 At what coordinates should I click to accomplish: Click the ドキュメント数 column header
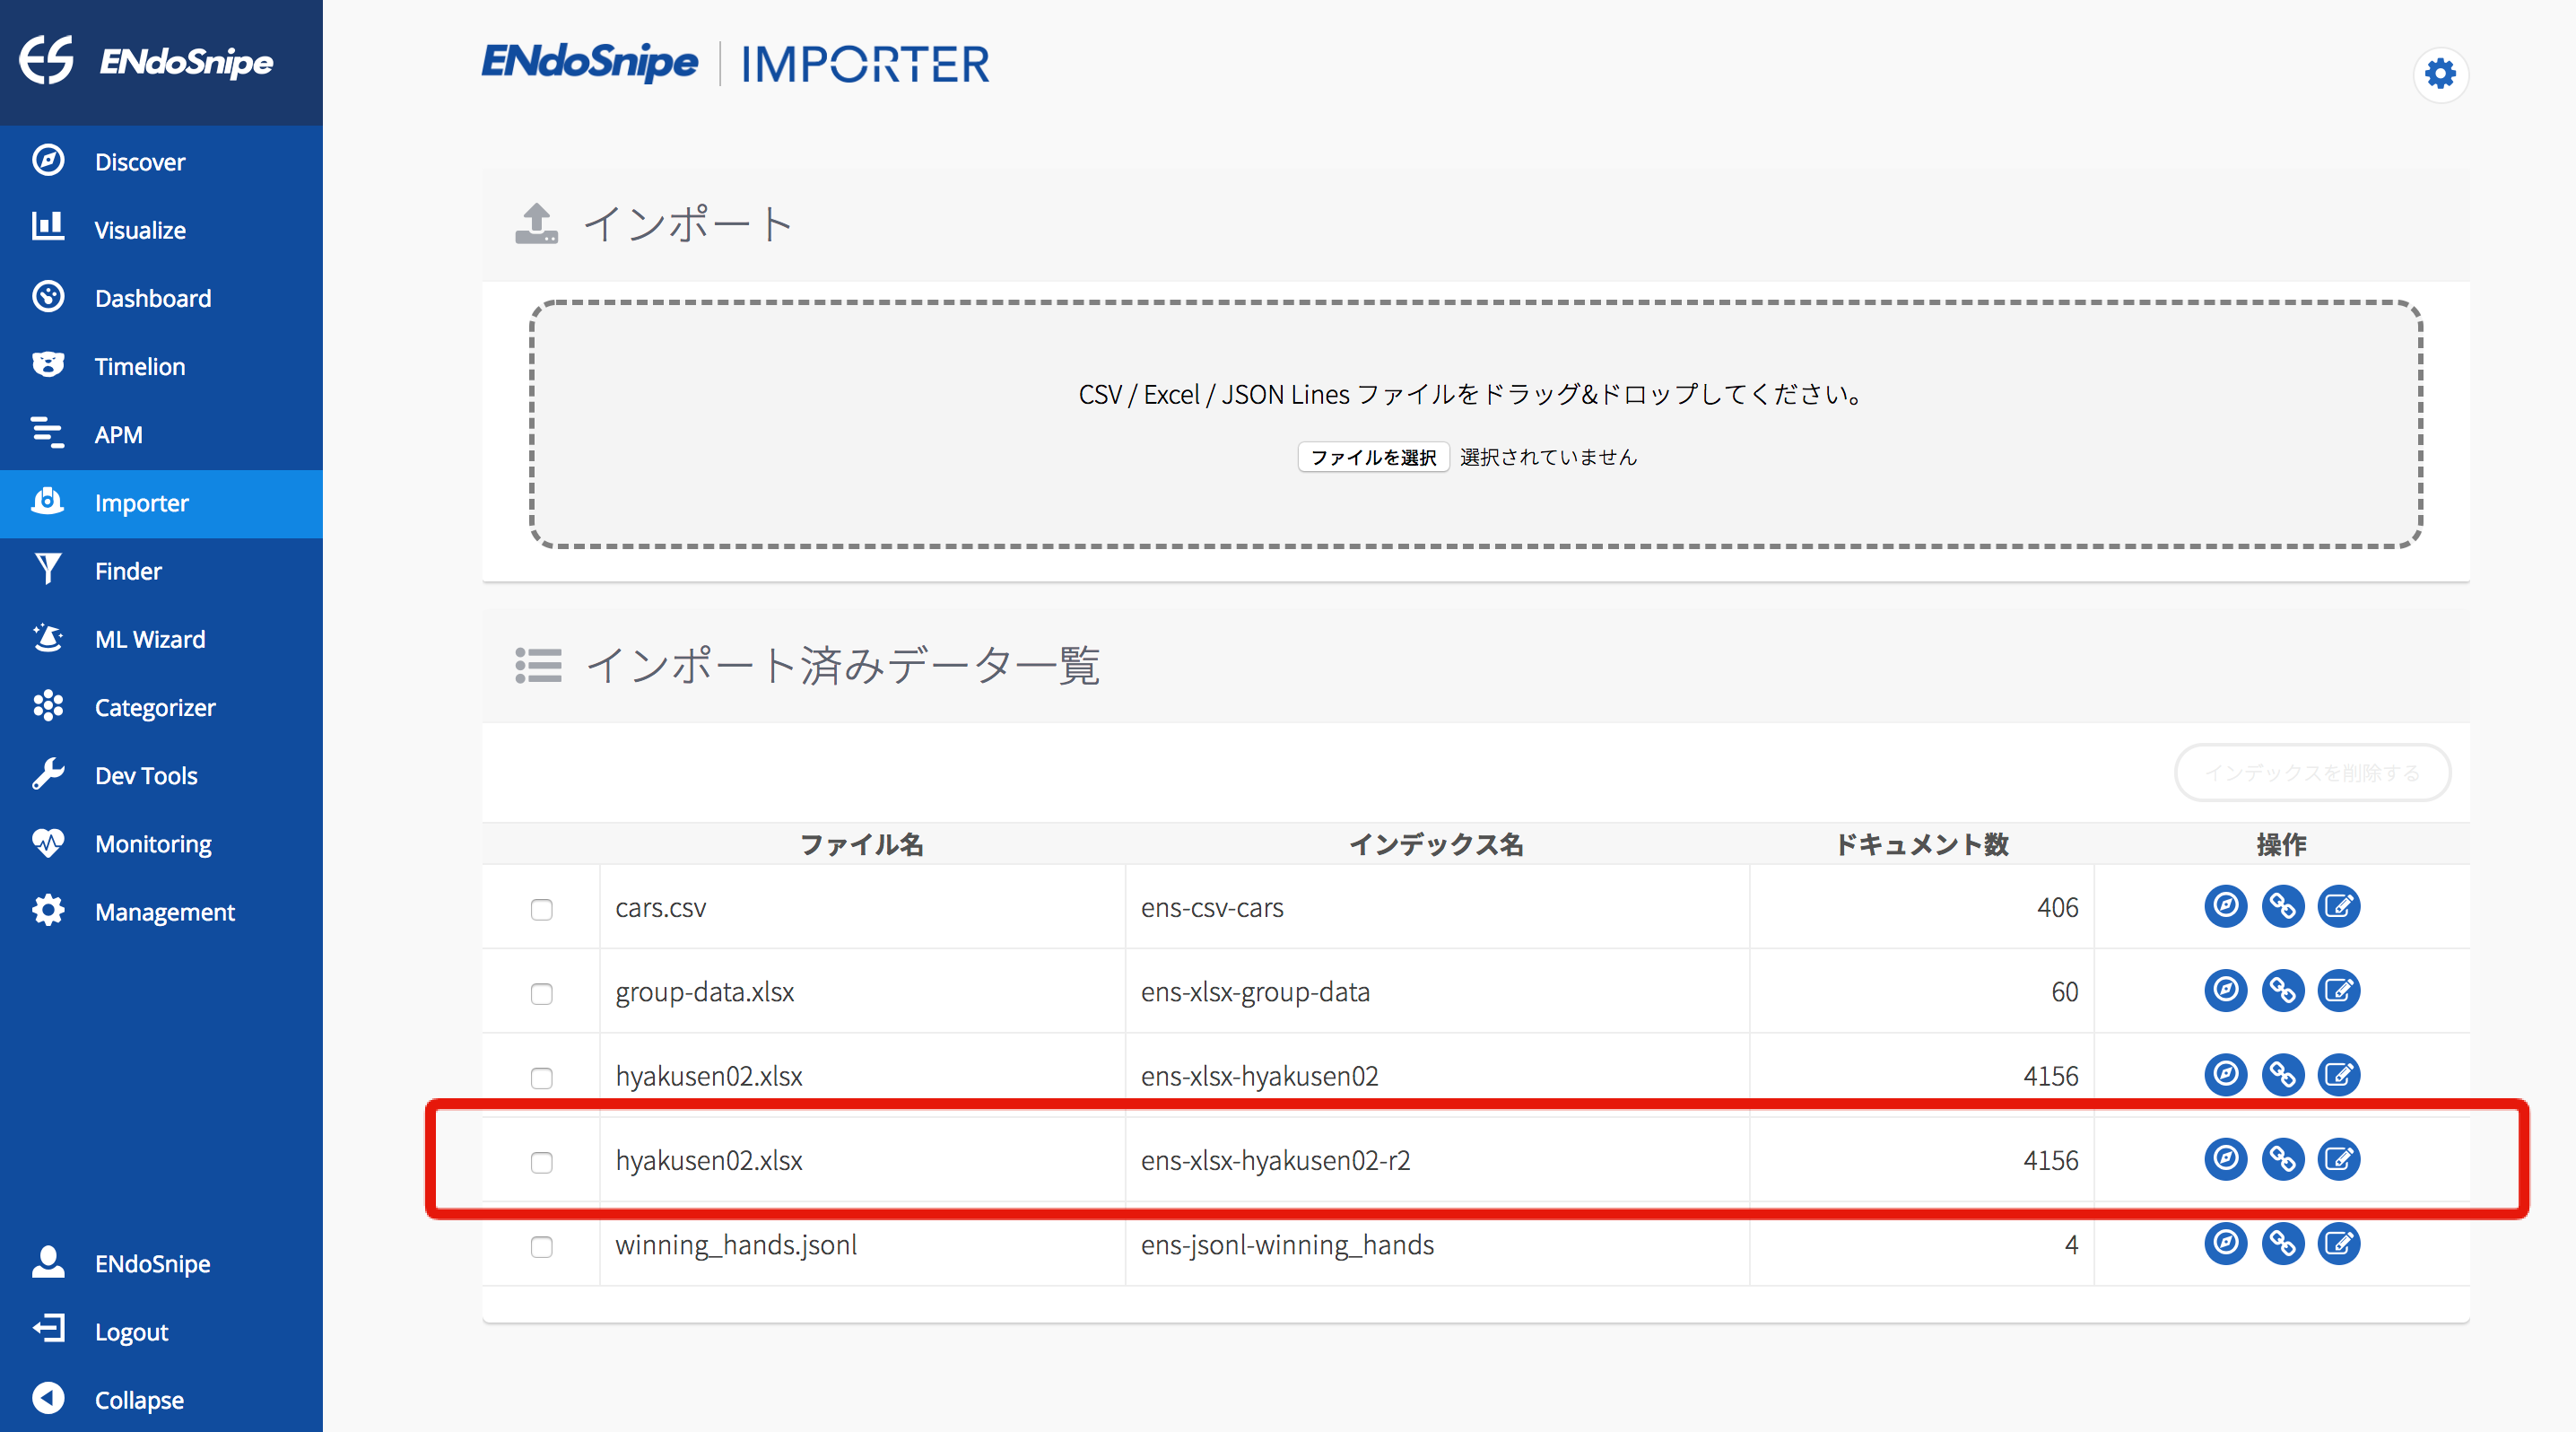1921,844
